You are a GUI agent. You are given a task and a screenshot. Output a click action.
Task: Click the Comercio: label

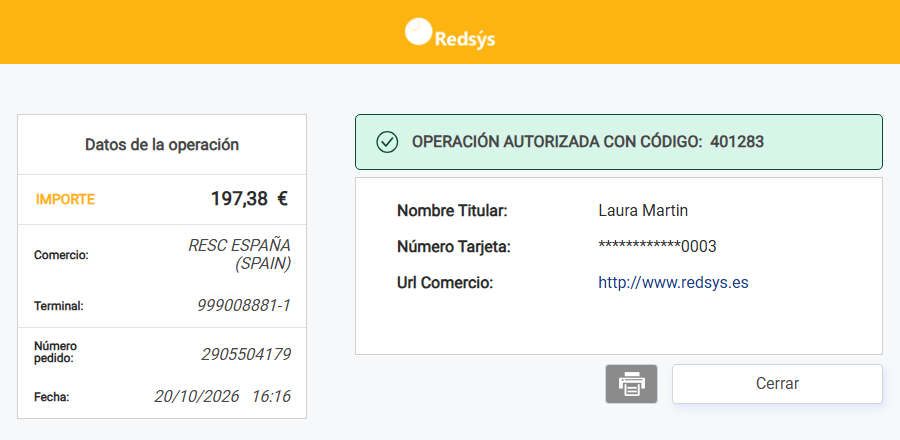point(61,255)
